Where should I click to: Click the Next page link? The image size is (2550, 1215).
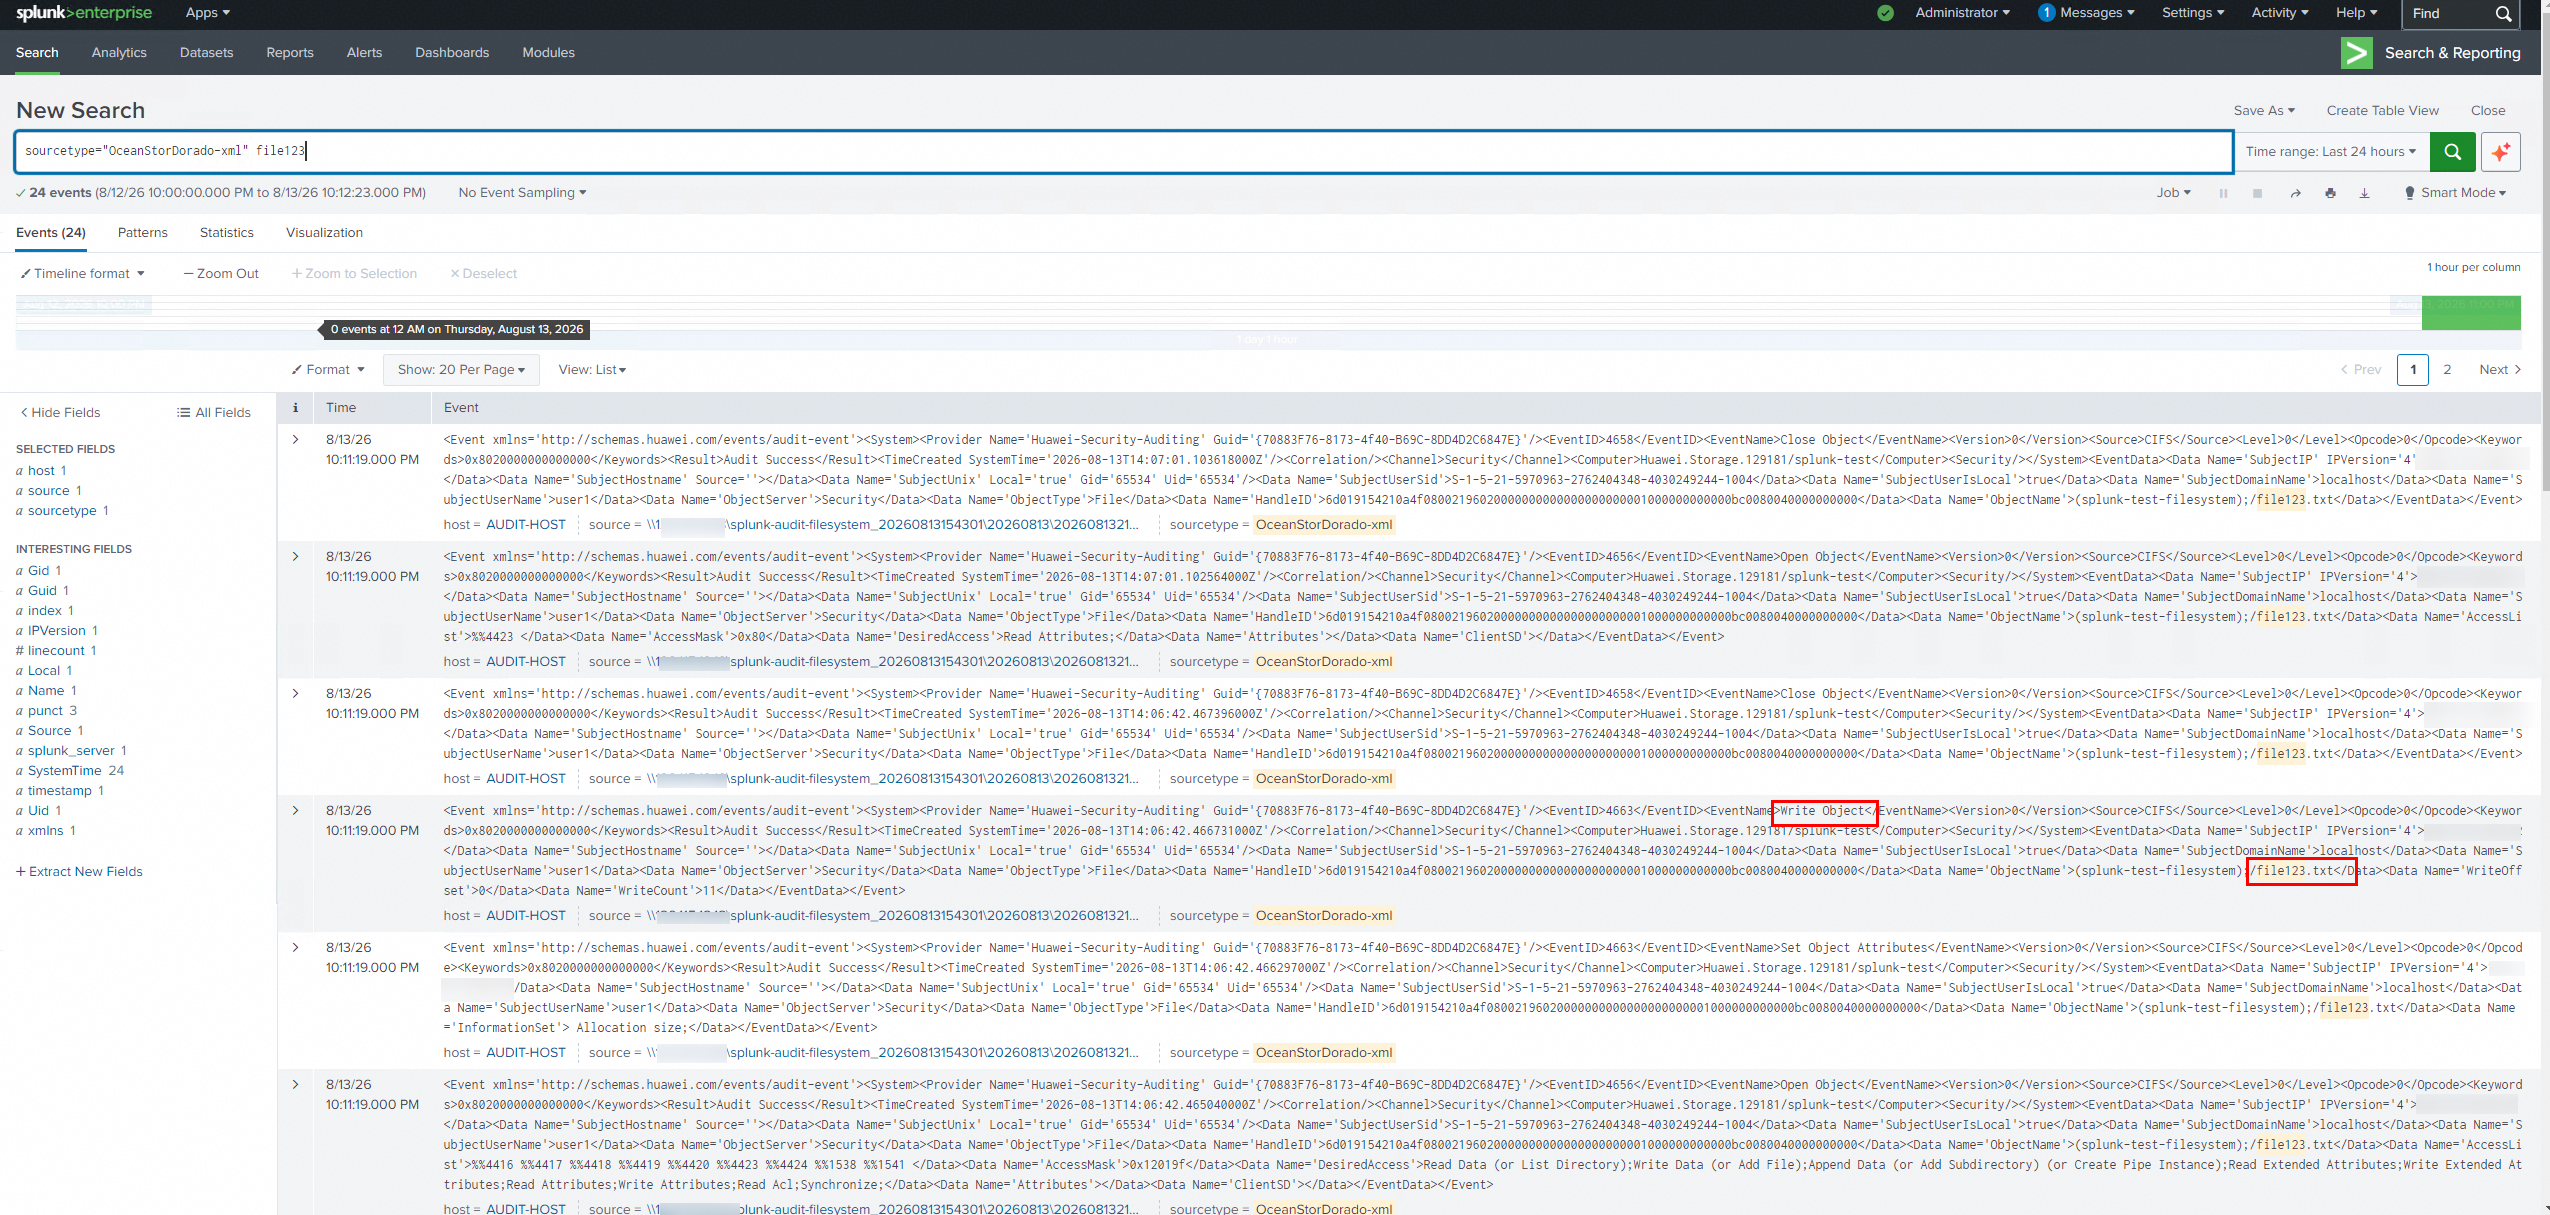[x=2499, y=370]
